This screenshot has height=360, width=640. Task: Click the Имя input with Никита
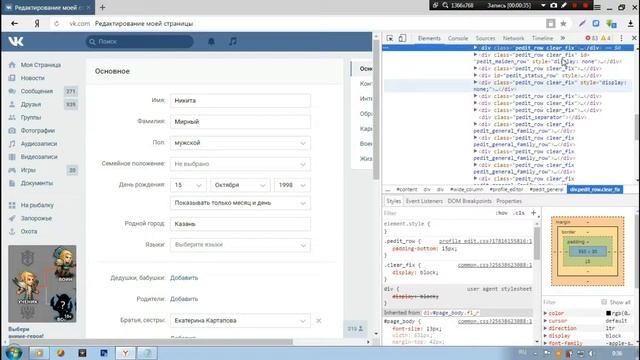pos(240,100)
